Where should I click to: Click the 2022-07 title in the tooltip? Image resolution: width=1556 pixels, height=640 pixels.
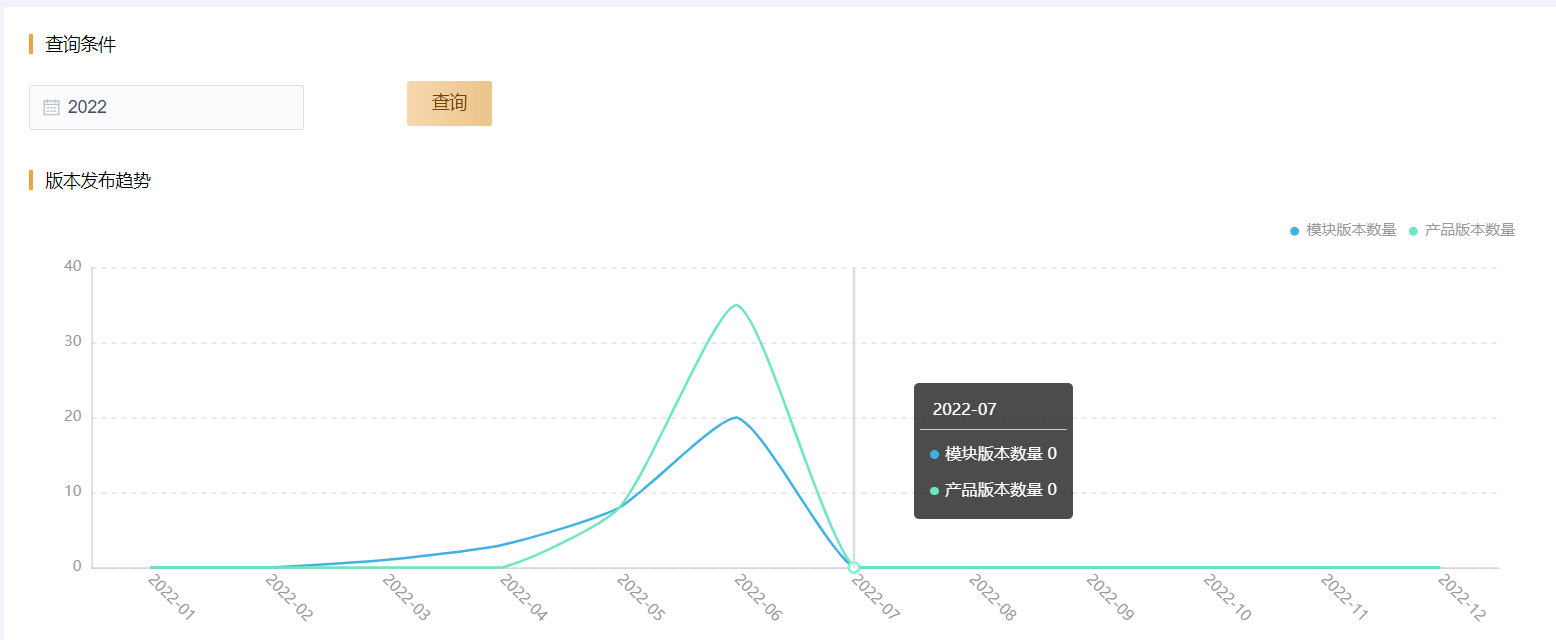[964, 409]
